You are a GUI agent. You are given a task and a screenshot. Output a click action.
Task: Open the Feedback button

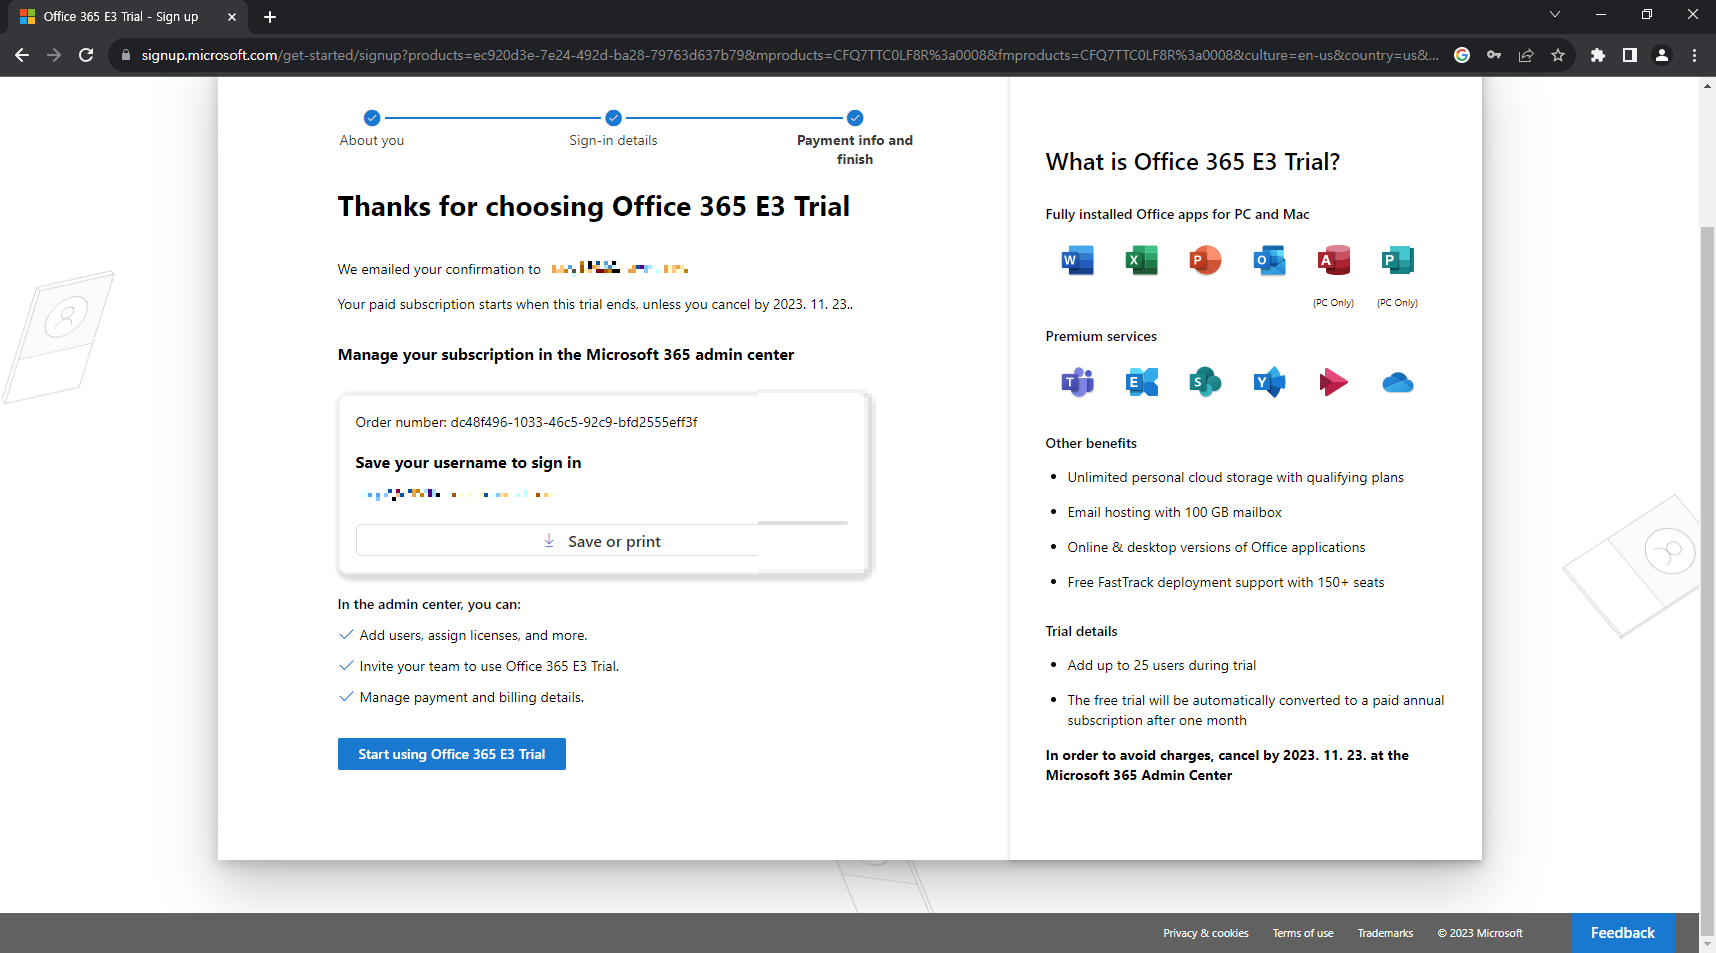(1623, 933)
